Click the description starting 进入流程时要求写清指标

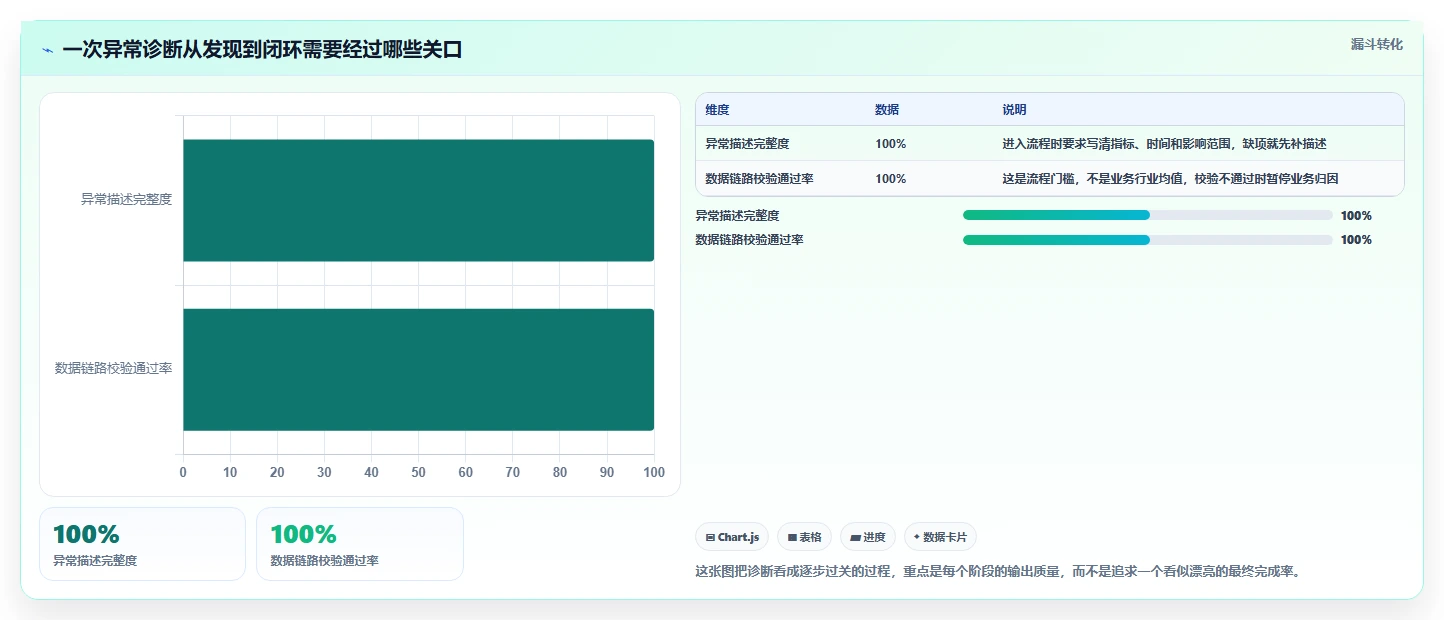pyautogui.click(x=1164, y=144)
